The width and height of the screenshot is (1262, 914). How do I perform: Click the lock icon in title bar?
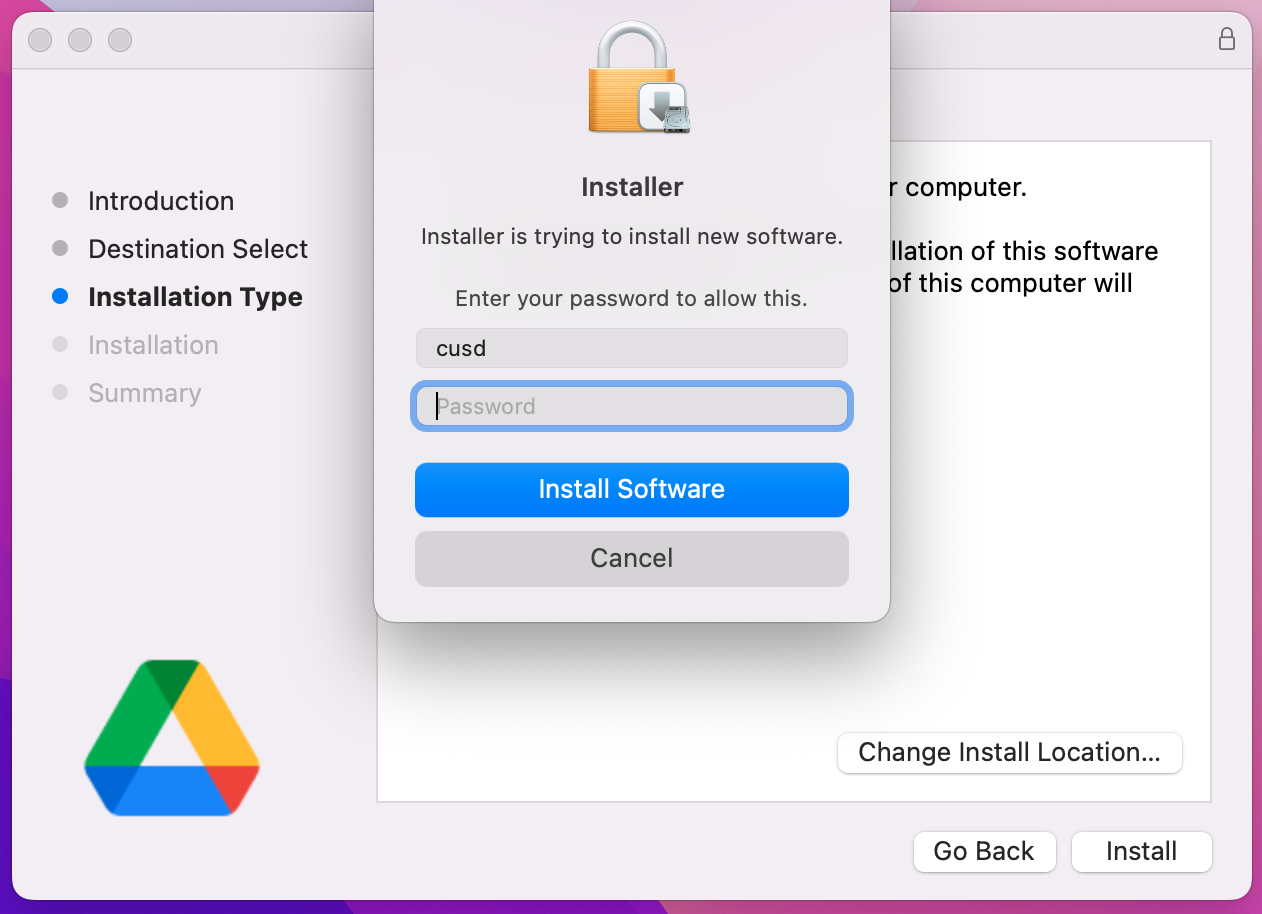(x=1226, y=39)
